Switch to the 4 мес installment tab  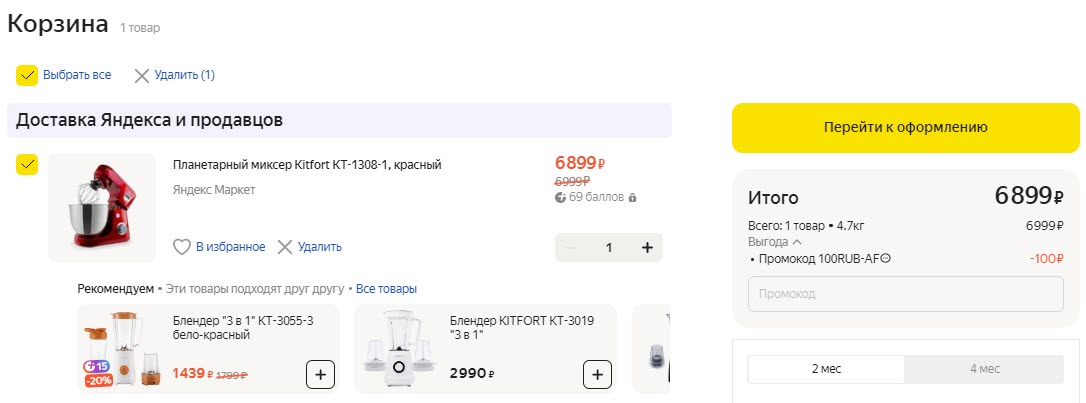click(x=984, y=369)
